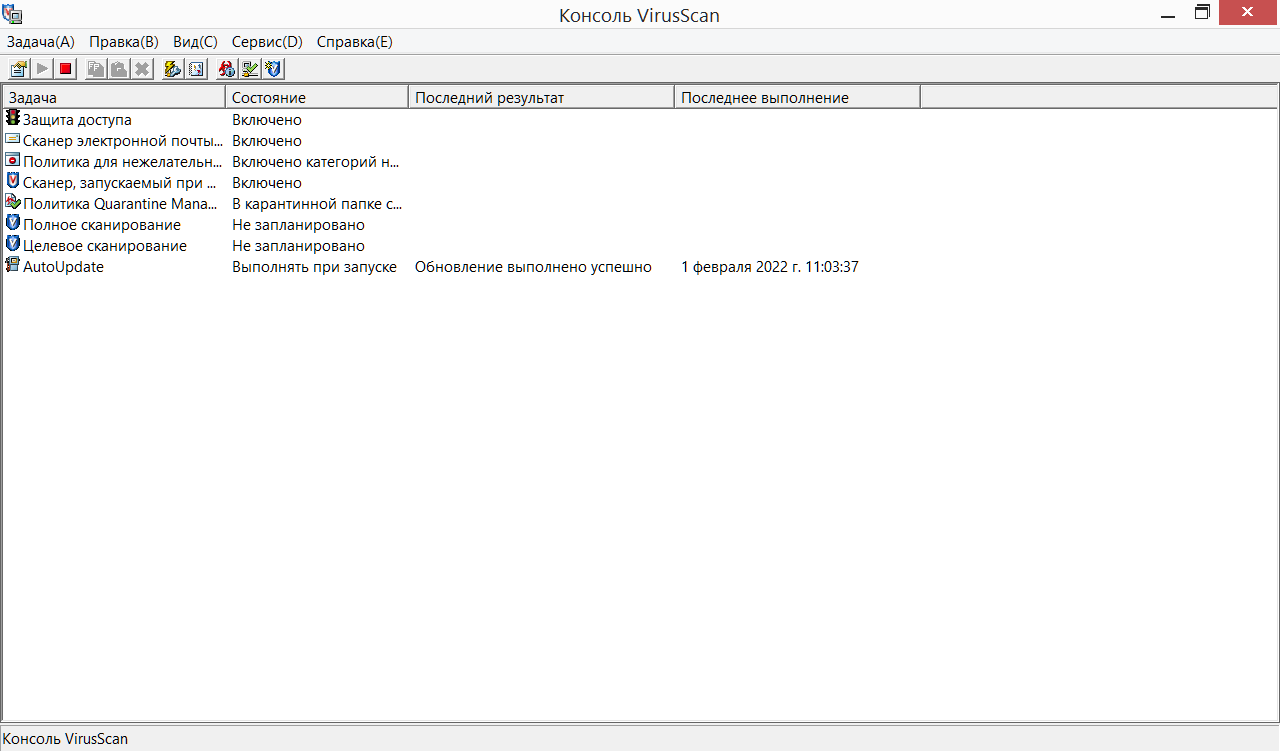
Task: Select the Полное сканирование task
Action: click(x=102, y=225)
